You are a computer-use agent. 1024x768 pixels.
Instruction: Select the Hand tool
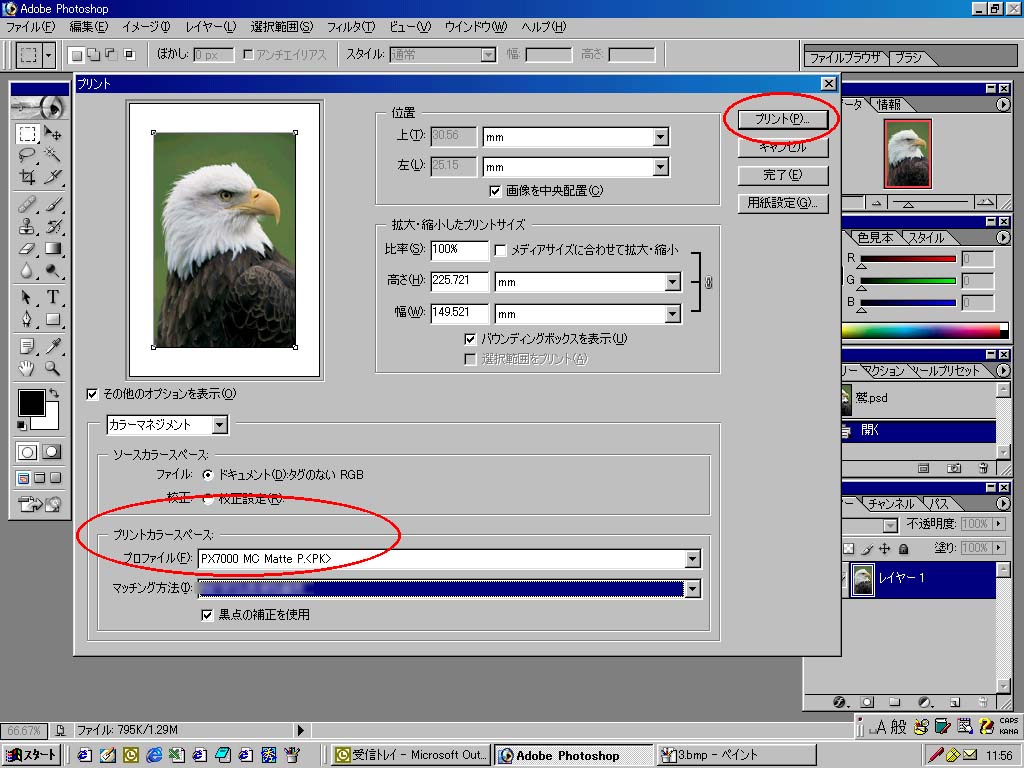pyautogui.click(x=27, y=369)
